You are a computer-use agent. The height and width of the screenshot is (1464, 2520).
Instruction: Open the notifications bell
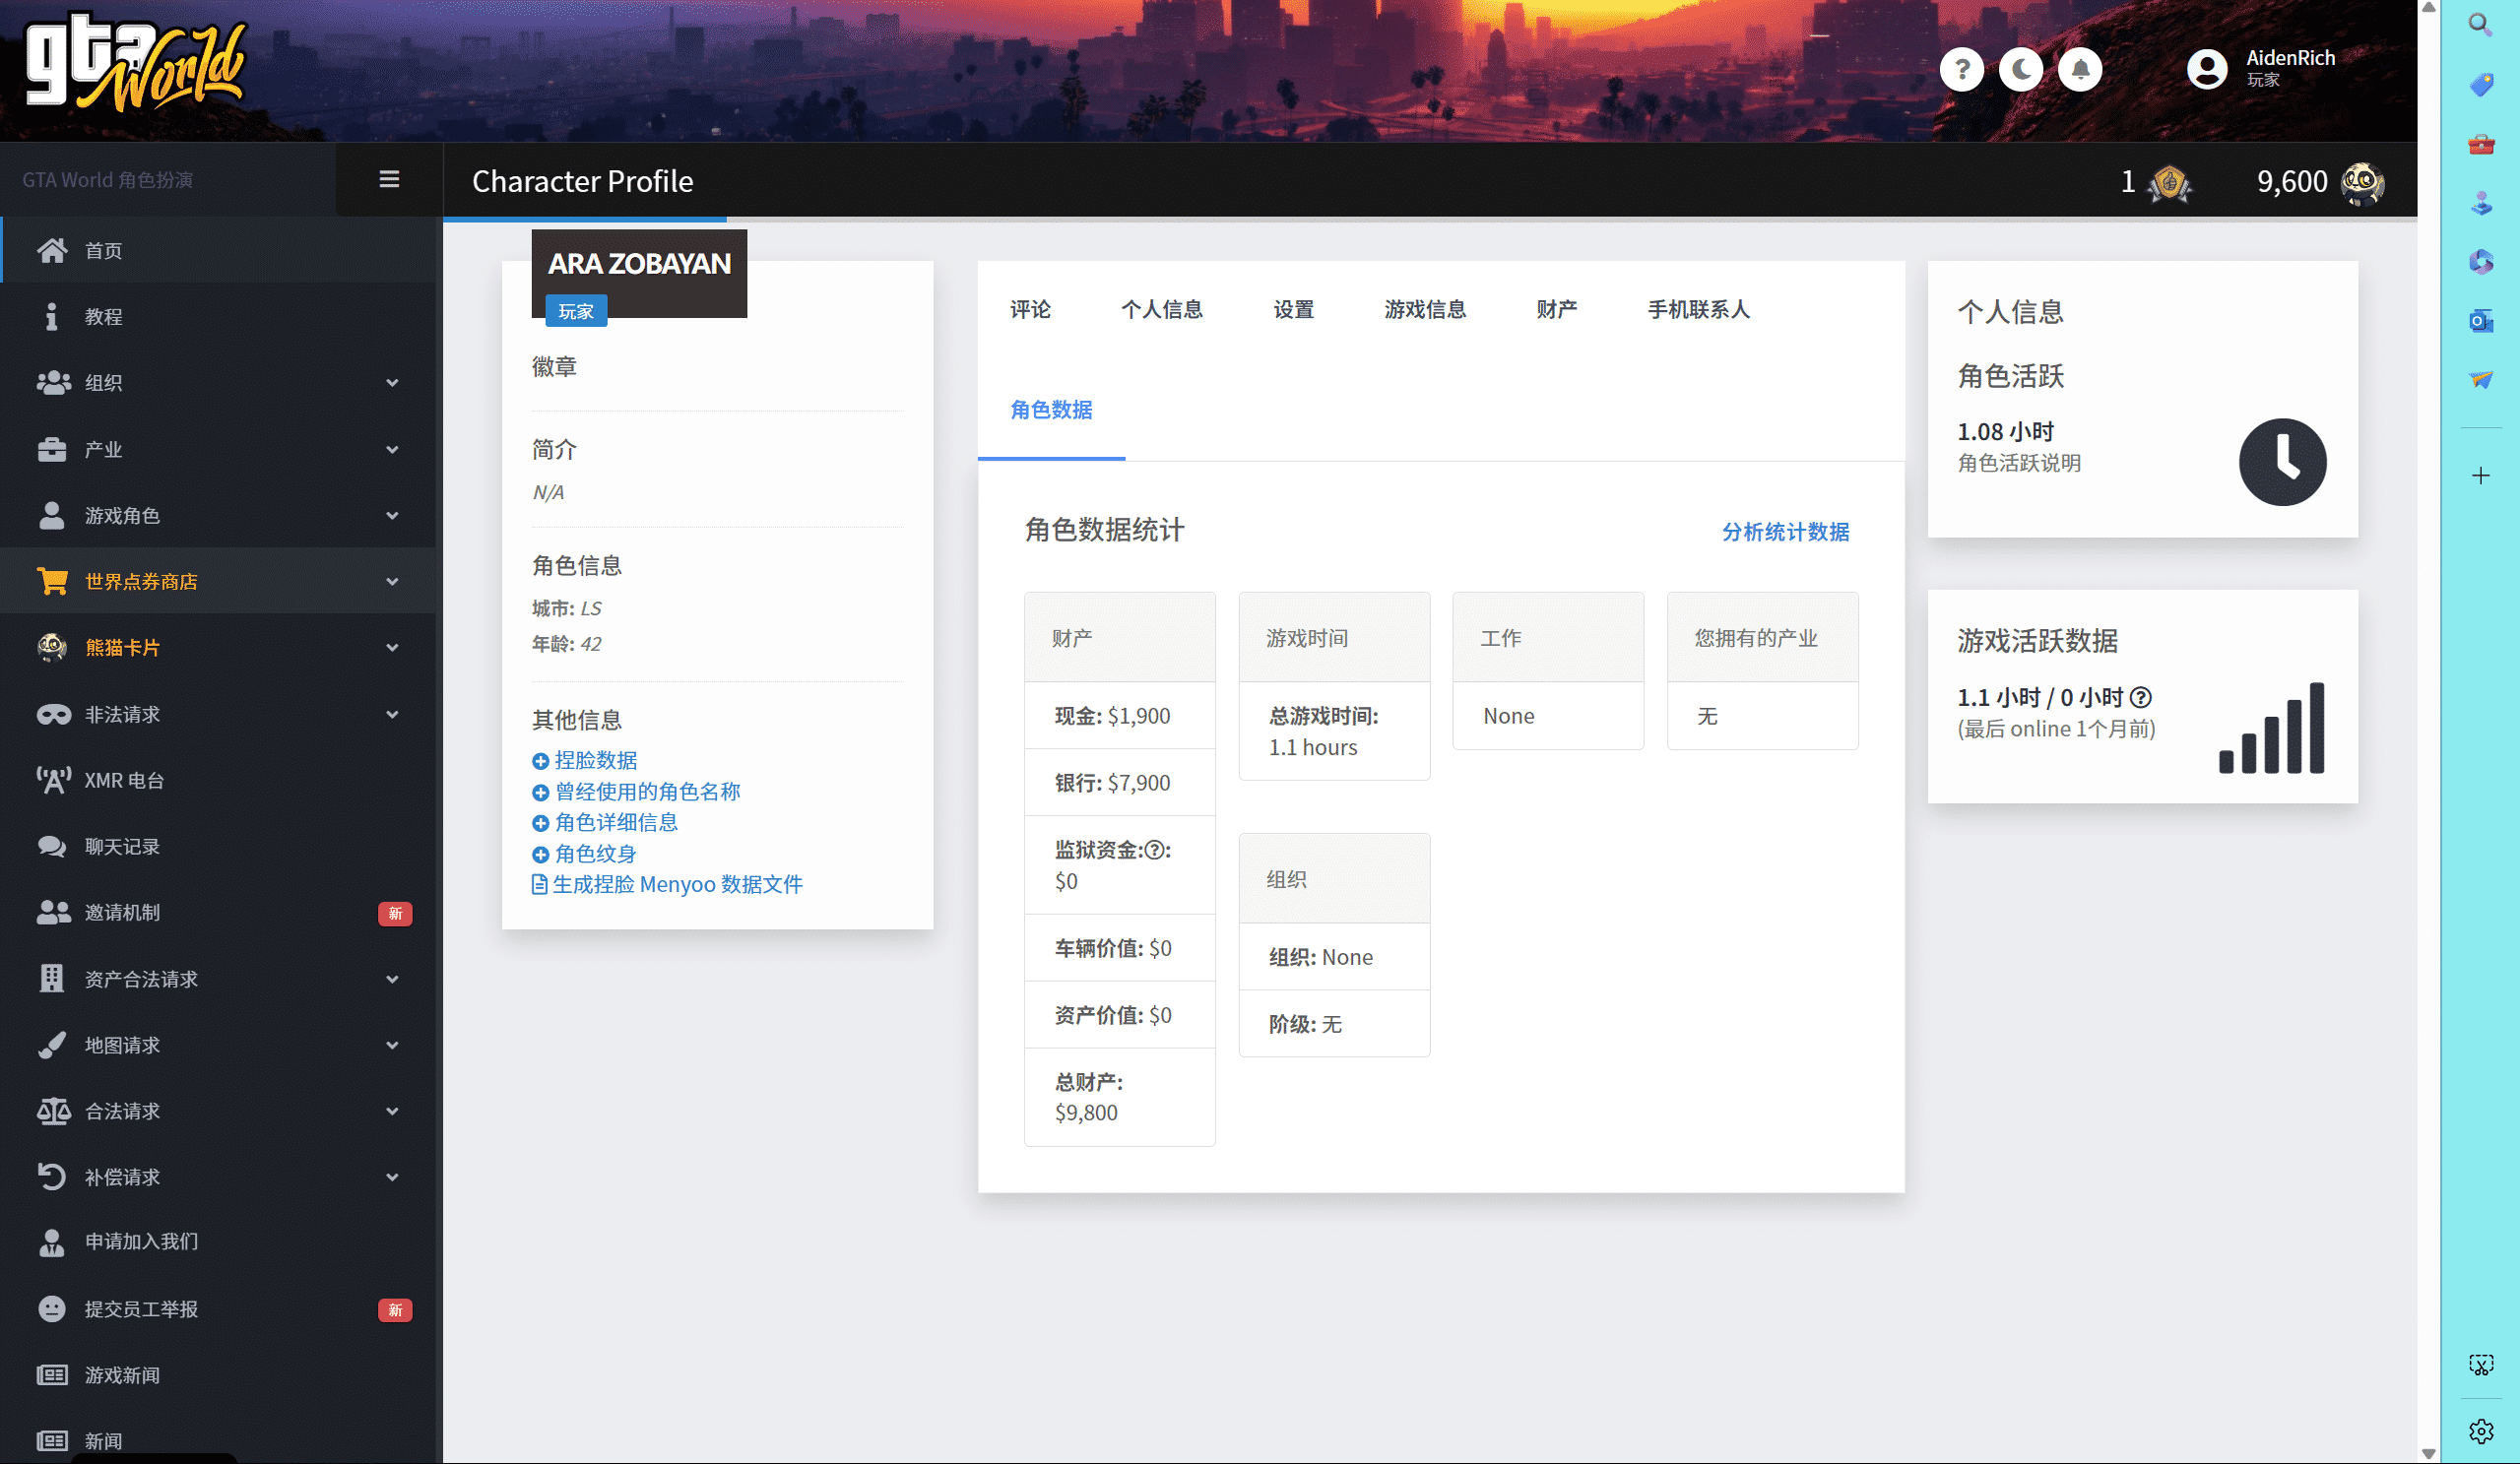[2080, 69]
